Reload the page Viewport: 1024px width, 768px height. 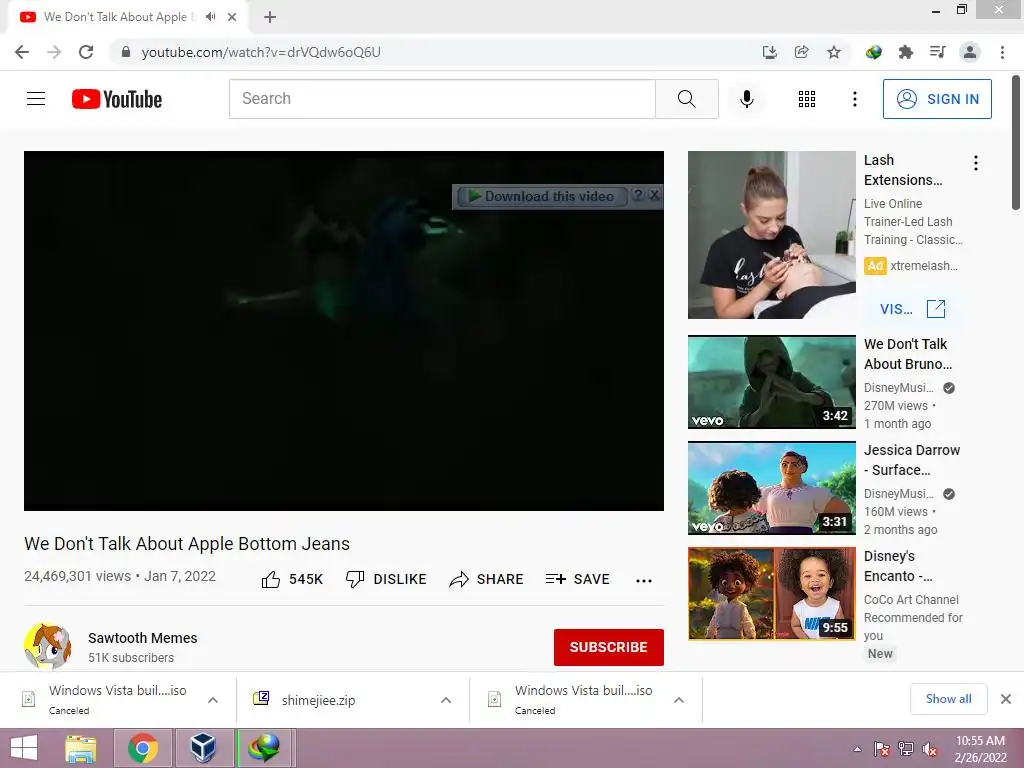coord(86,52)
